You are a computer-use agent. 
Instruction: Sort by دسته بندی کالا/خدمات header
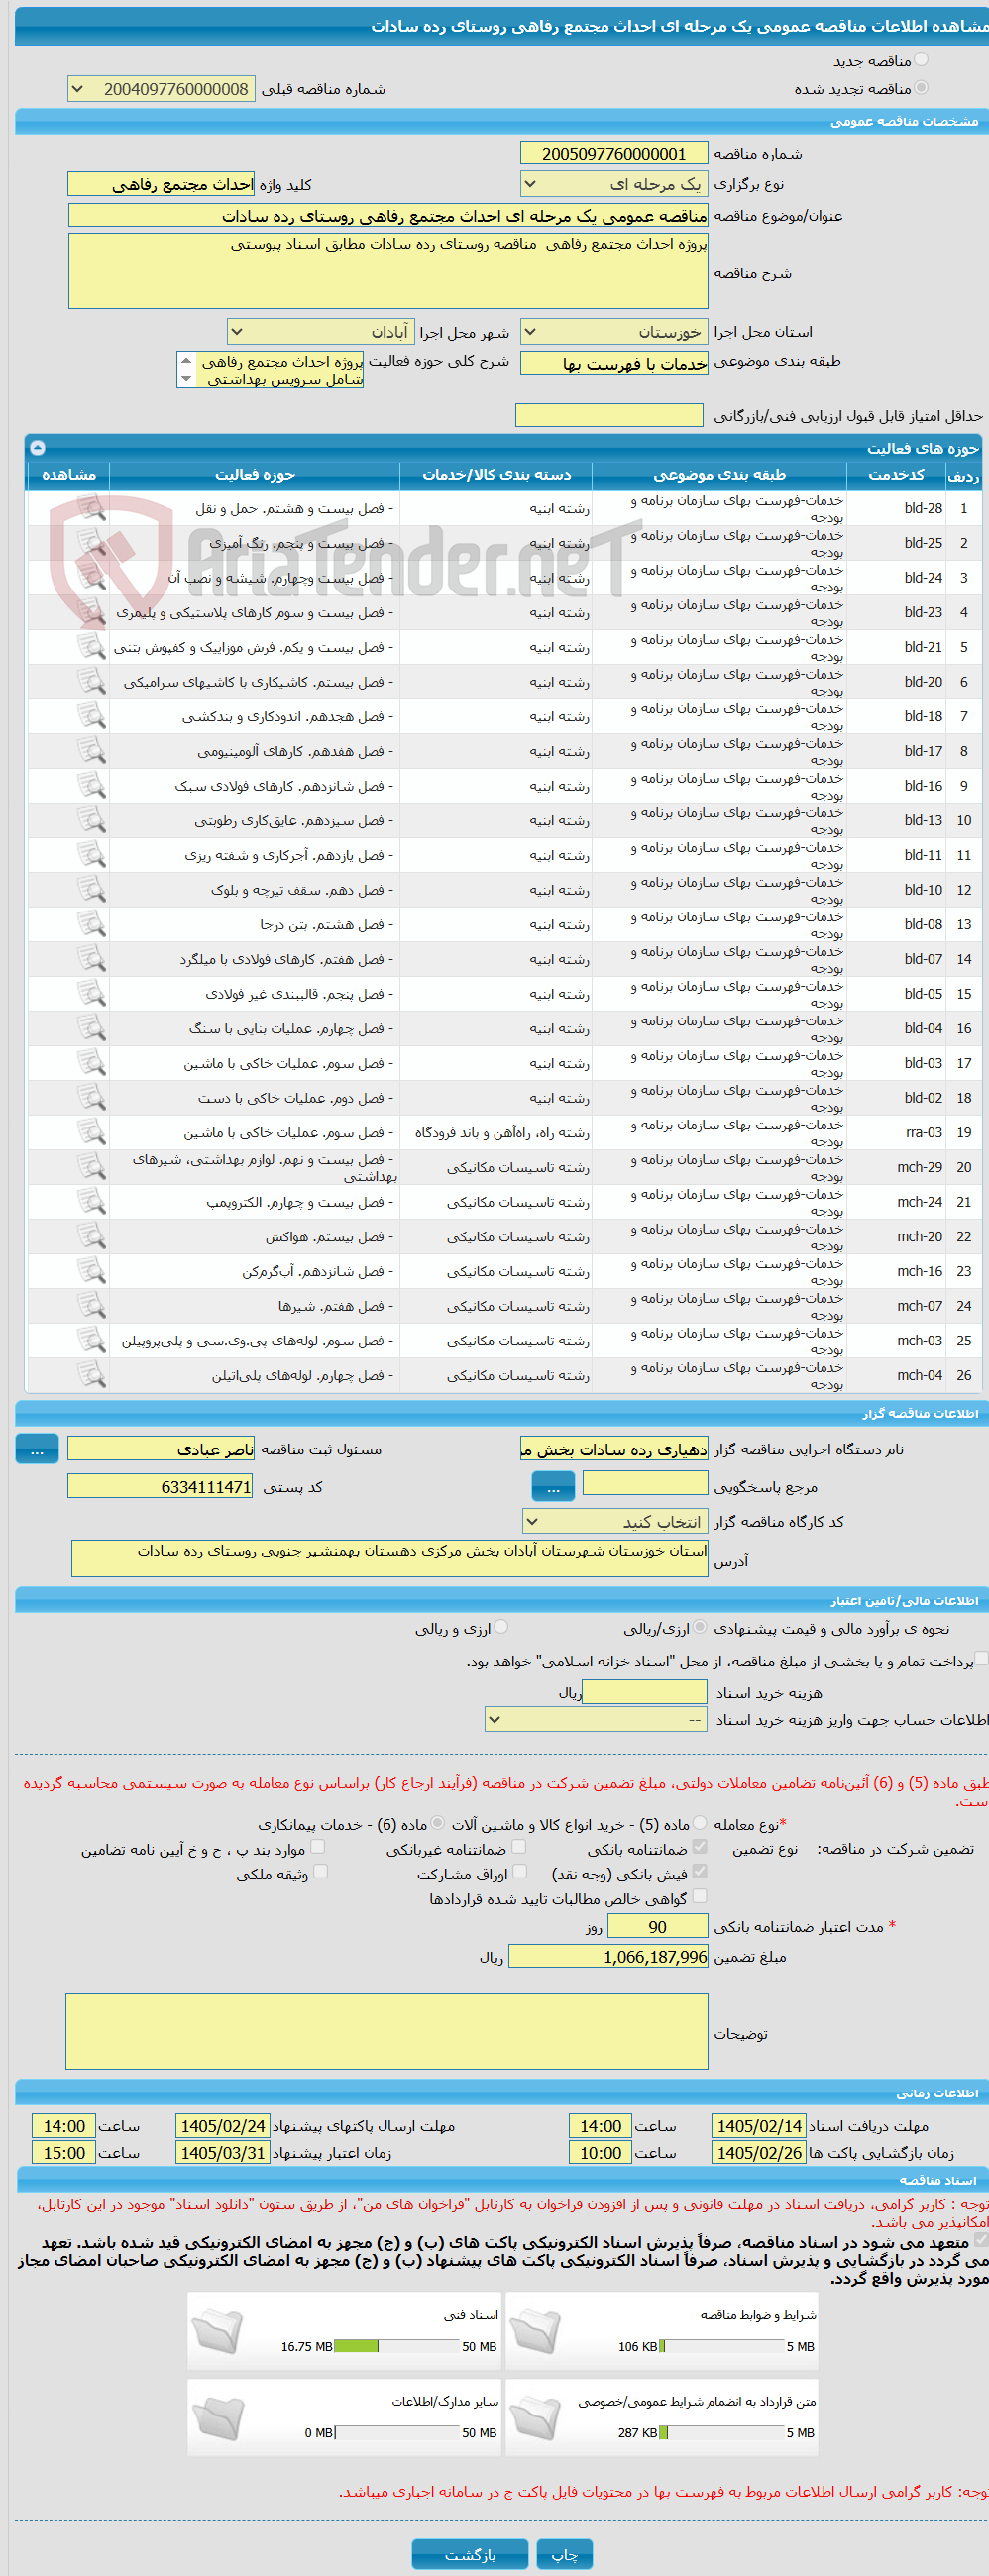(x=496, y=475)
